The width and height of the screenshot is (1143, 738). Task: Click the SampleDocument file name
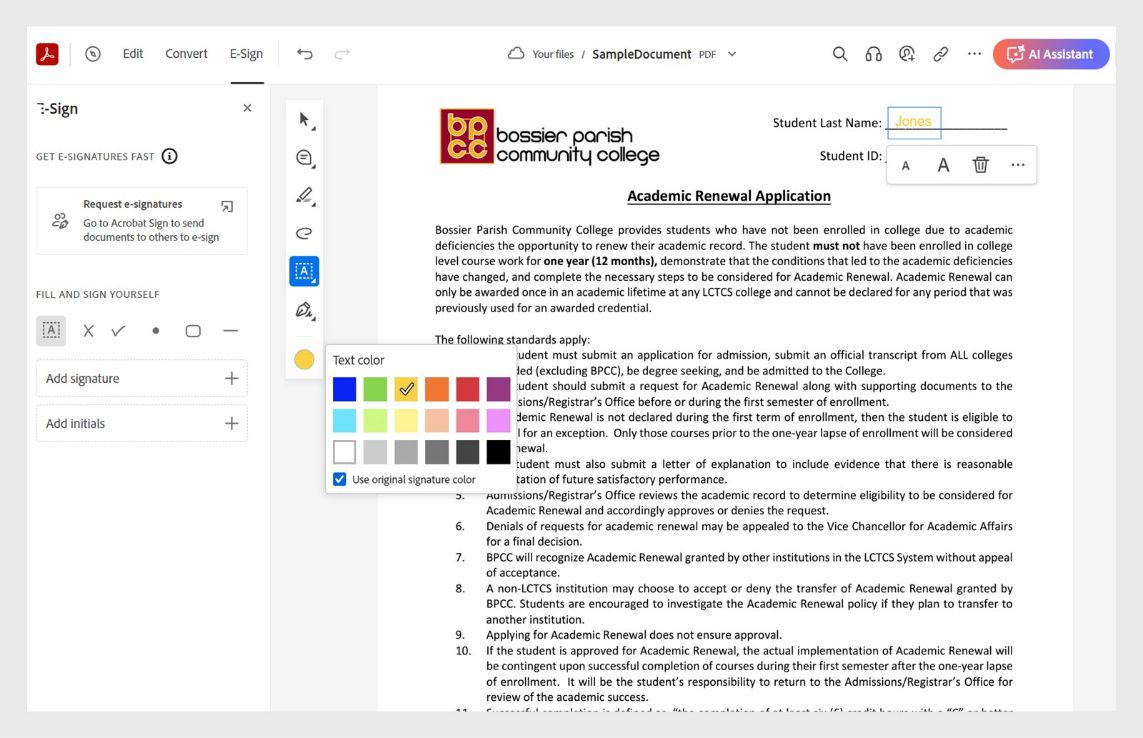[641, 54]
